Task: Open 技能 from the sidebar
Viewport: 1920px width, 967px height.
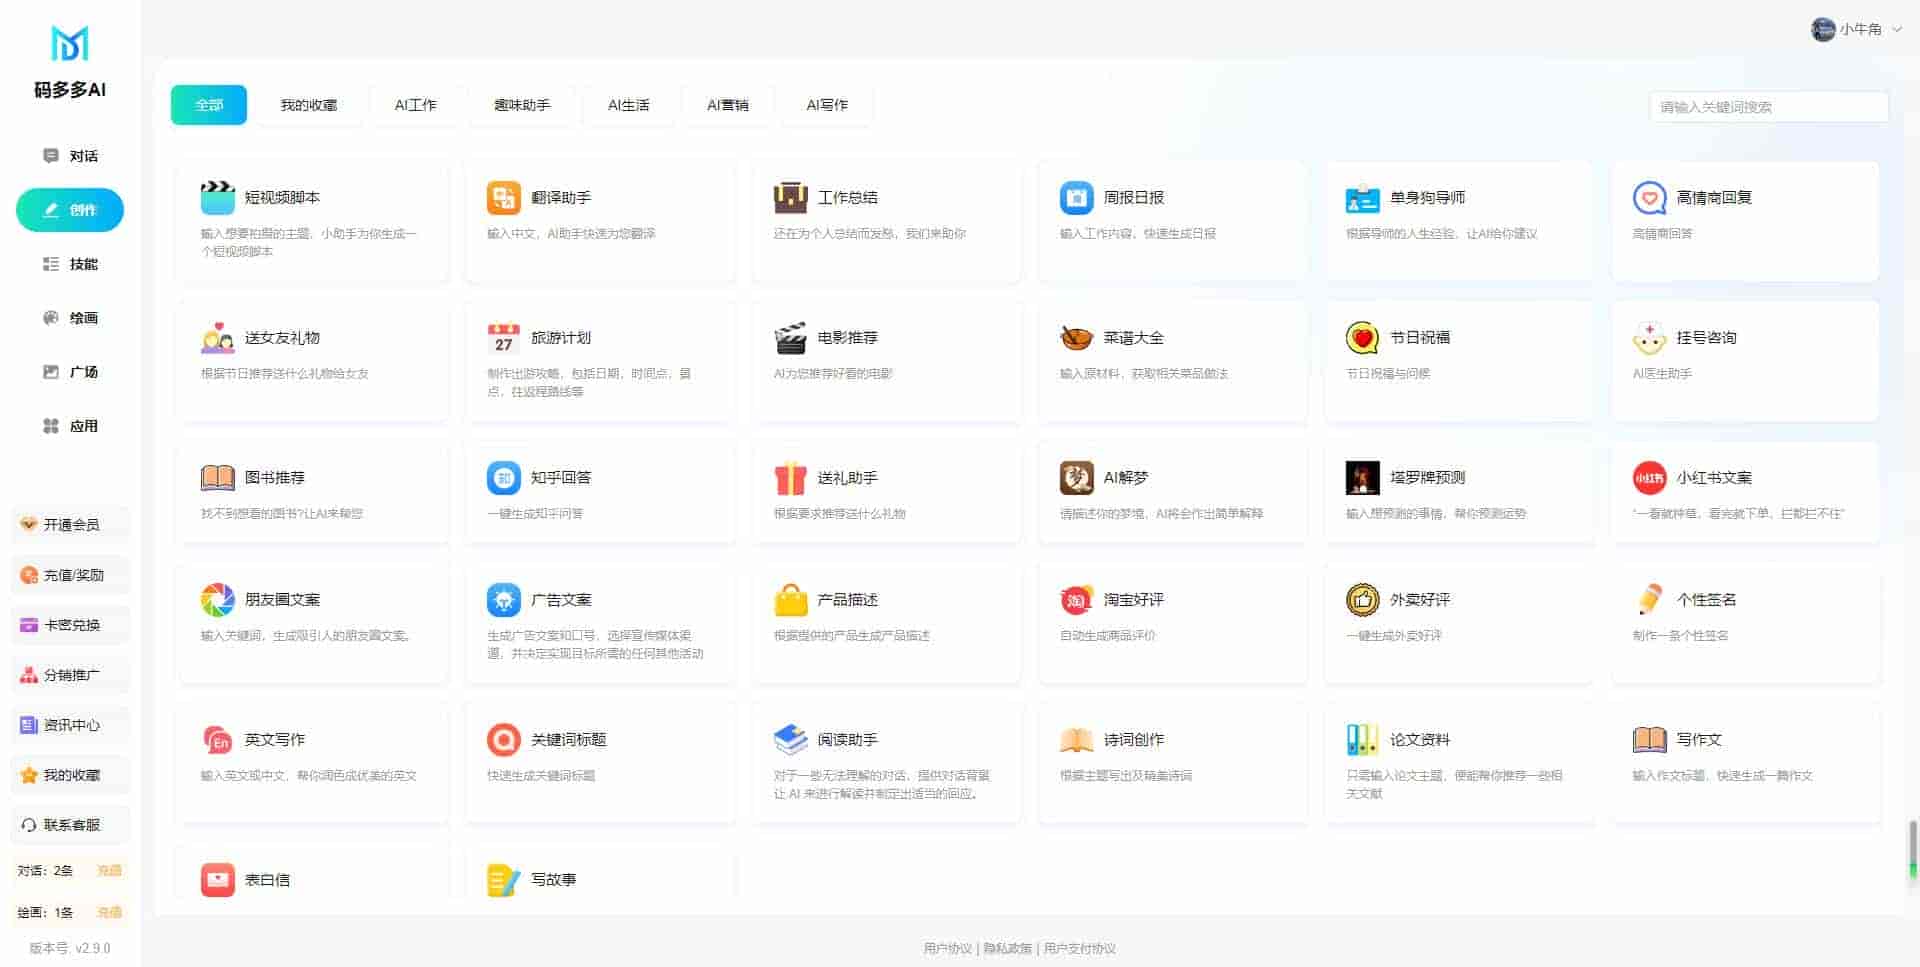Action: 70,264
